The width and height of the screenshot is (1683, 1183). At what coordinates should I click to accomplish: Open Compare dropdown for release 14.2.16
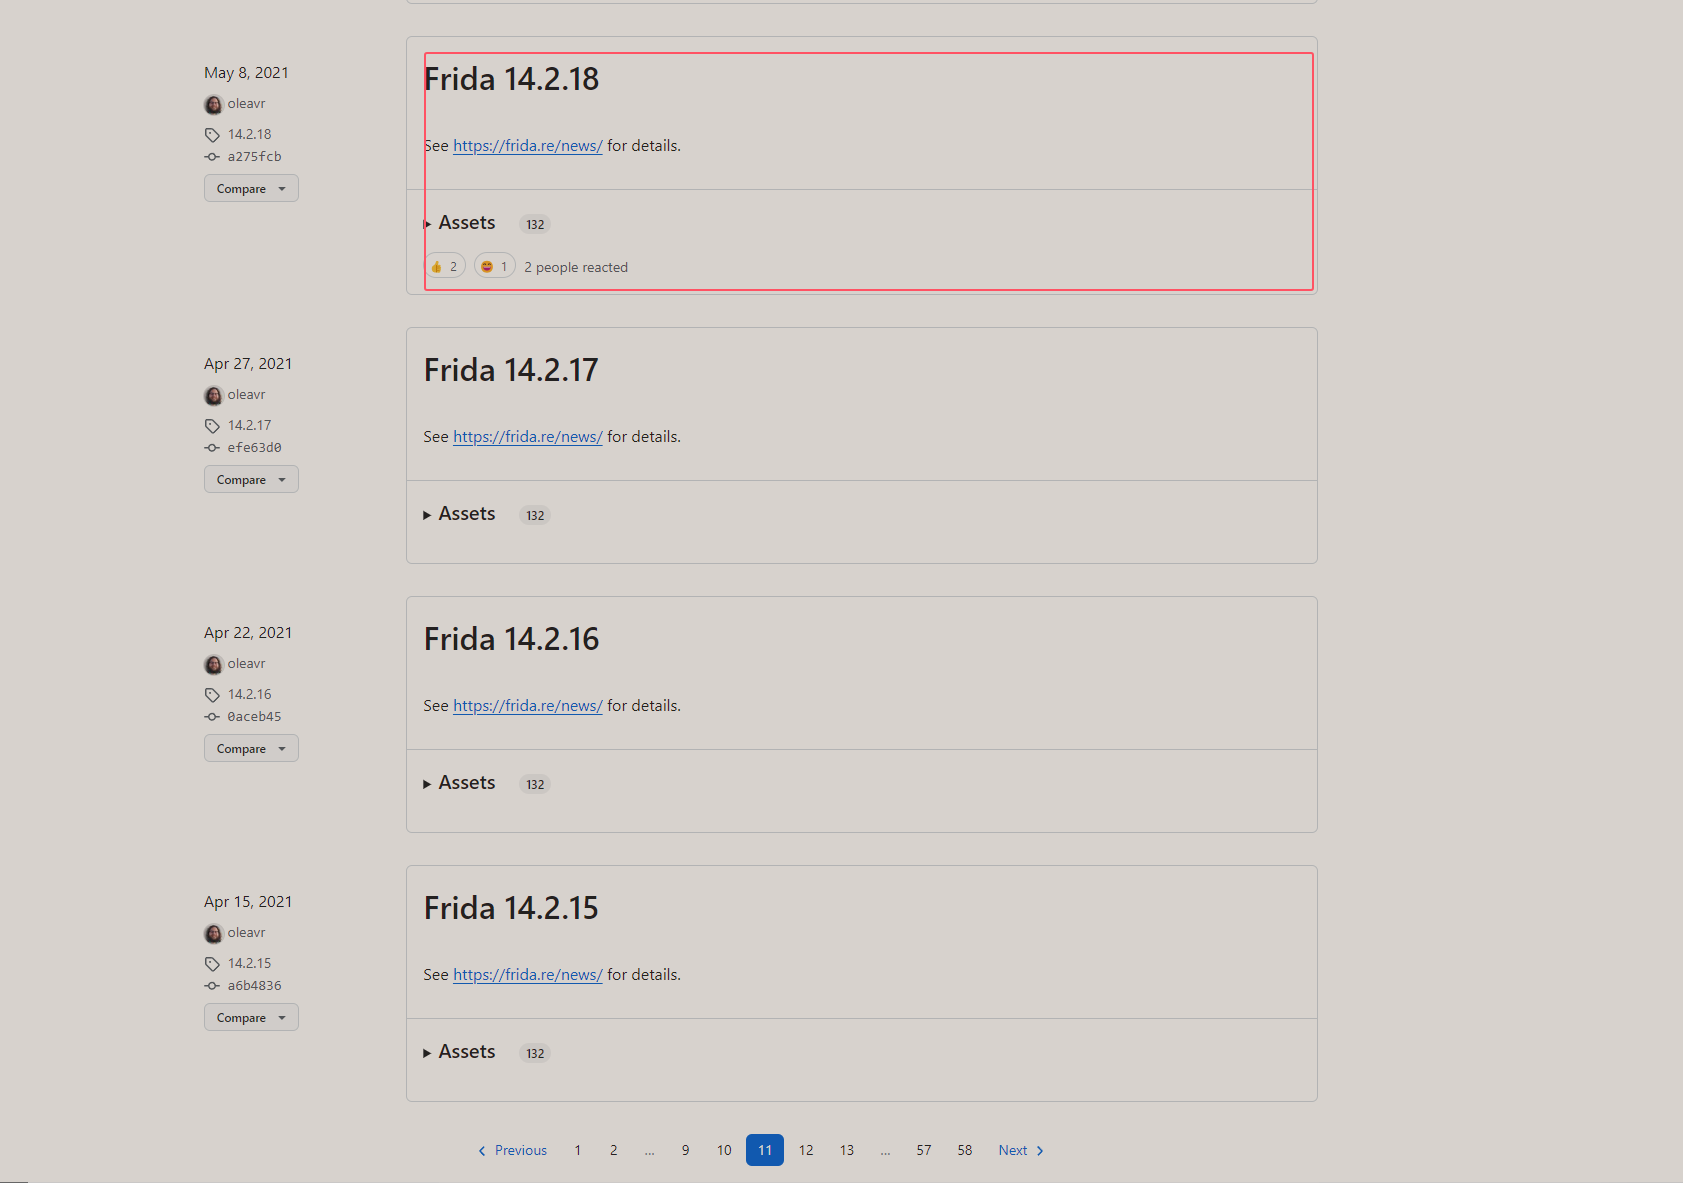251,748
